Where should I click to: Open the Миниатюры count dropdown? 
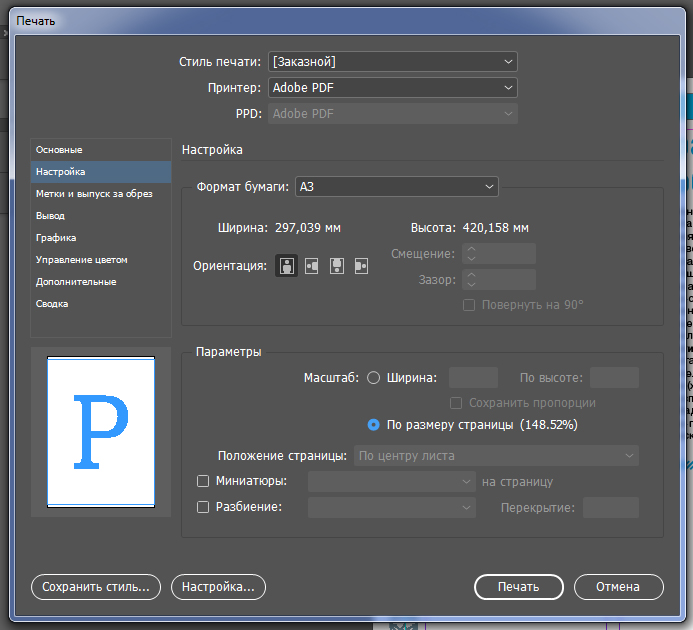tap(392, 481)
